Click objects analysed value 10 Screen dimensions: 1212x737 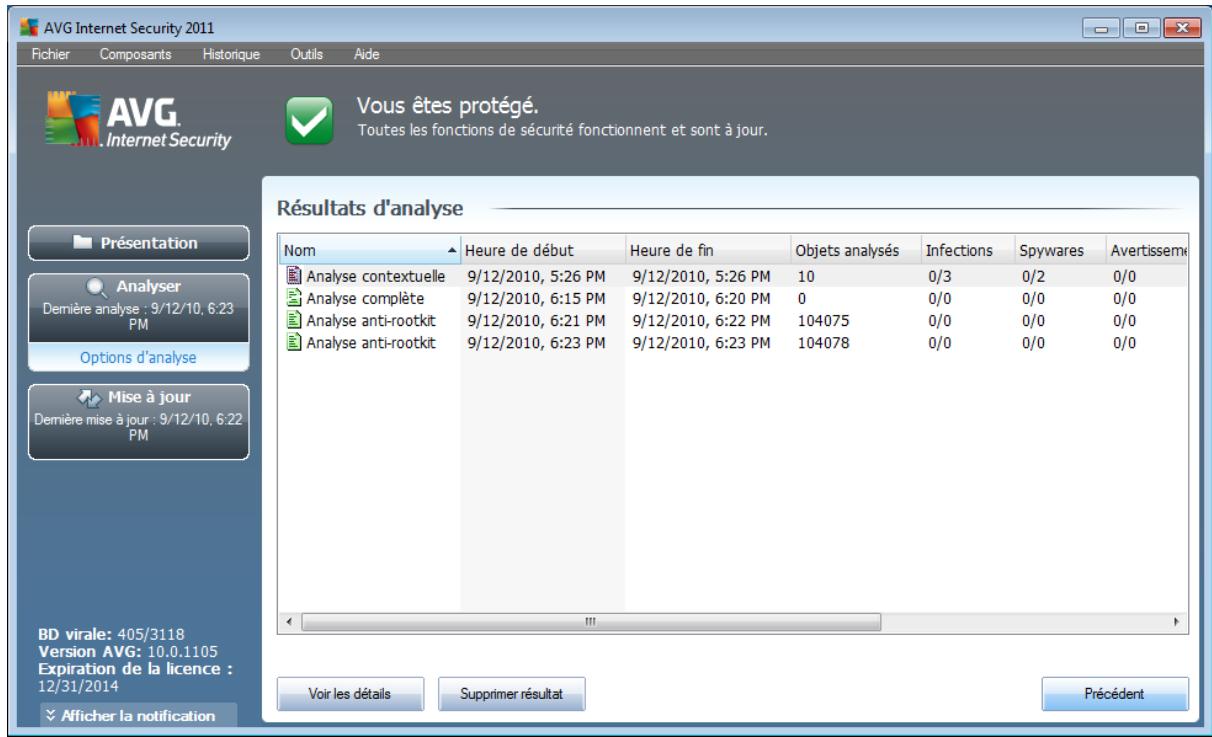[x=805, y=277]
